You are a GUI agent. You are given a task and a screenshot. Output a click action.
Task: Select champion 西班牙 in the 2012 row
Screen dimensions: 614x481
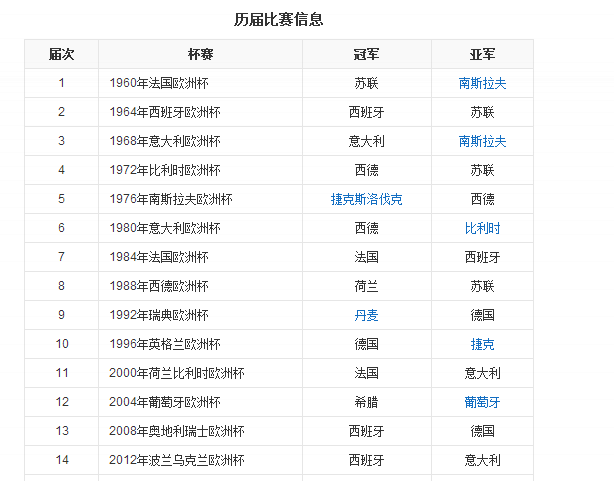point(367,460)
